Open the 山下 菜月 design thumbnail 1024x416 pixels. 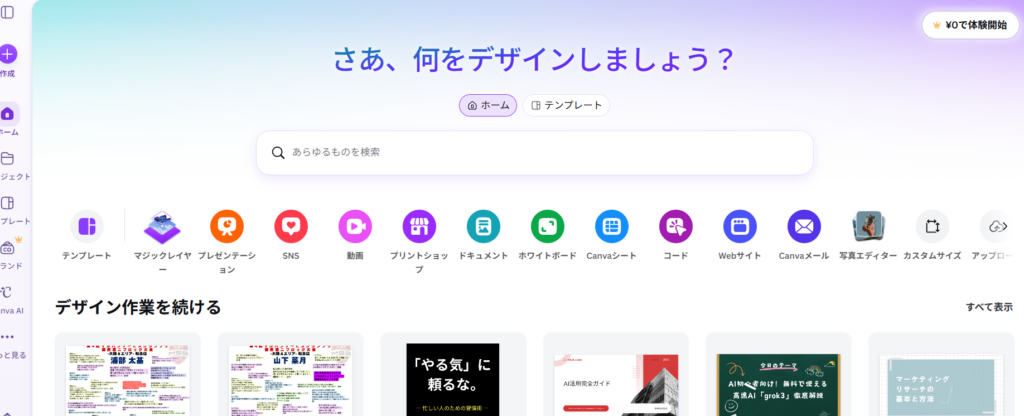pyautogui.click(x=291, y=375)
